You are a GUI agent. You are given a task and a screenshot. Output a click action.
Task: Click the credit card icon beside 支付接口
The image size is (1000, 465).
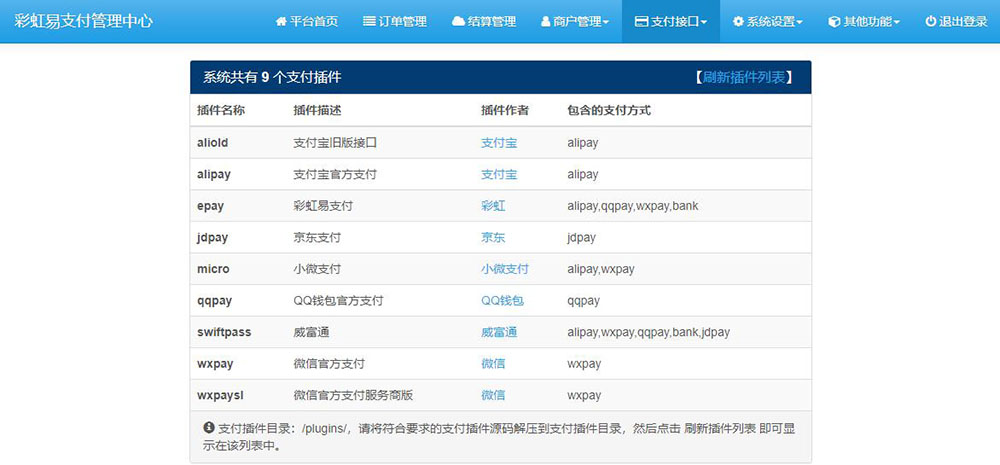pyautogui.click(x=642, y=22)
